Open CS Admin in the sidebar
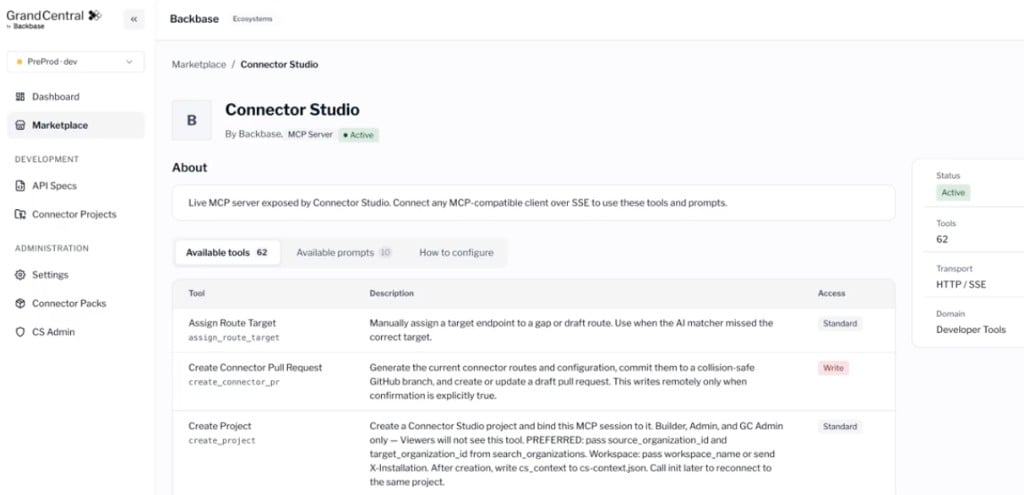Viewport: 1024px width, 495px height. (x=76, y=332)
